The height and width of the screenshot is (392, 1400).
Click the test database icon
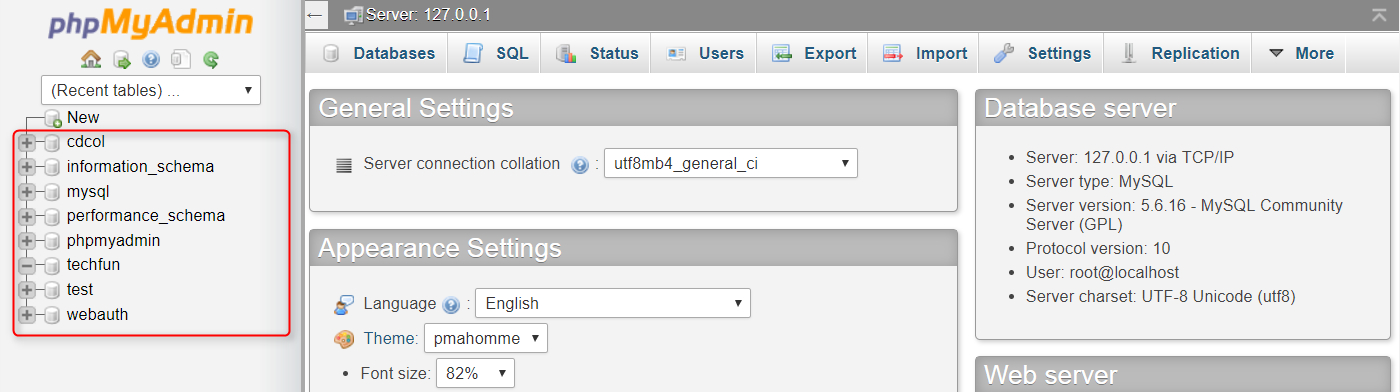point(52,290)
